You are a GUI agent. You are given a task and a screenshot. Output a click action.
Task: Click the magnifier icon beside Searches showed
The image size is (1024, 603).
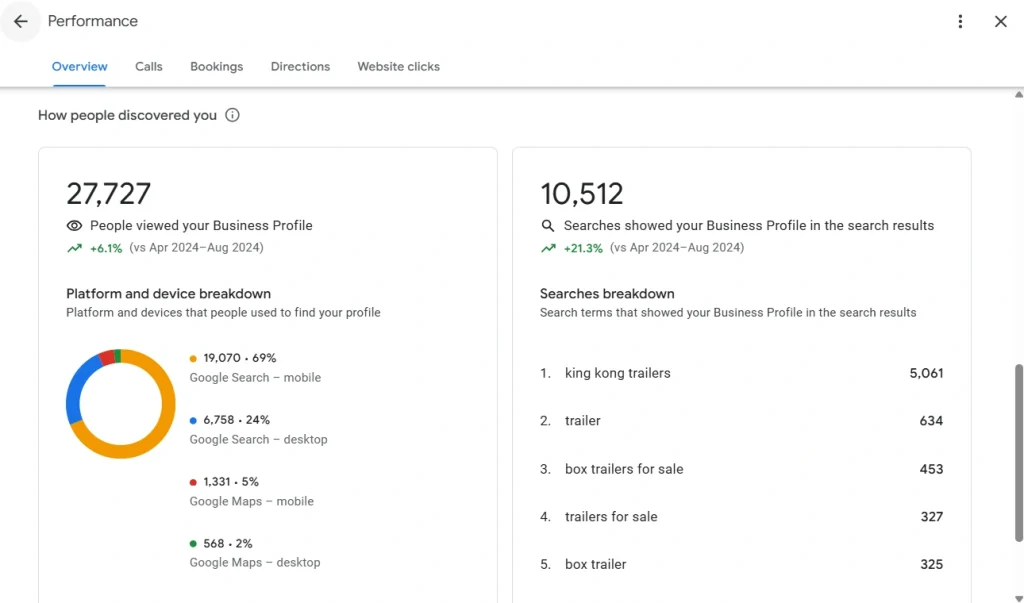tap(548, 226)
